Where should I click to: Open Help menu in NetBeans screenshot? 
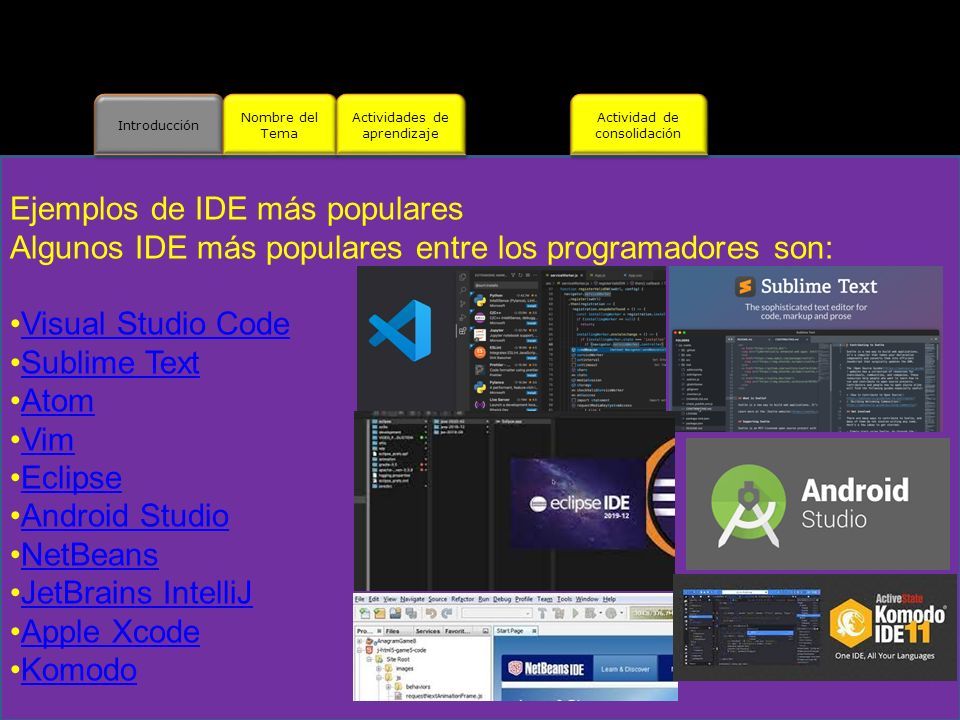pos(609,599)
